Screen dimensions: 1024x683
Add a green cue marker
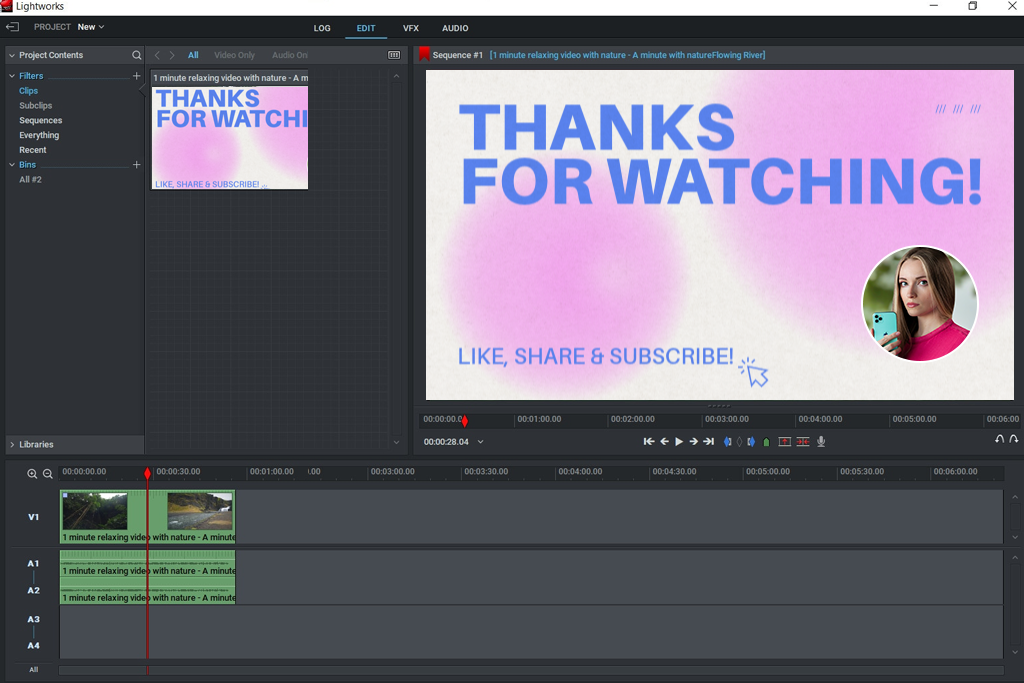(767, 442)
